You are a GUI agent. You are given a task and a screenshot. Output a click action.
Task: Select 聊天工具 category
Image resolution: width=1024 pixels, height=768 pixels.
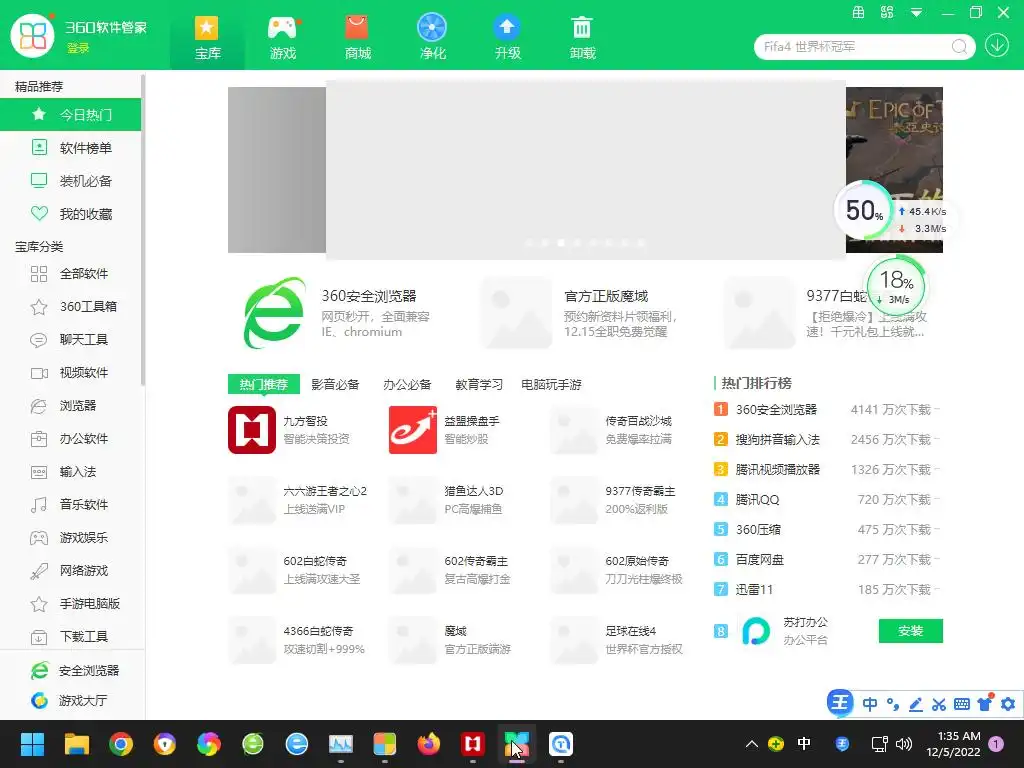(71, 340)
